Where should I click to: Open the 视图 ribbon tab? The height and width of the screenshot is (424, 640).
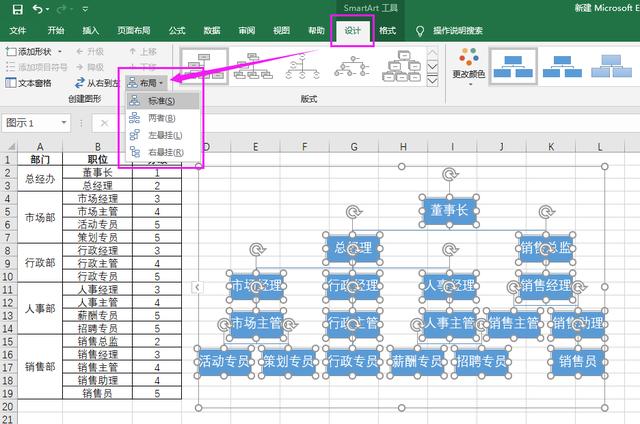(281, 31)
